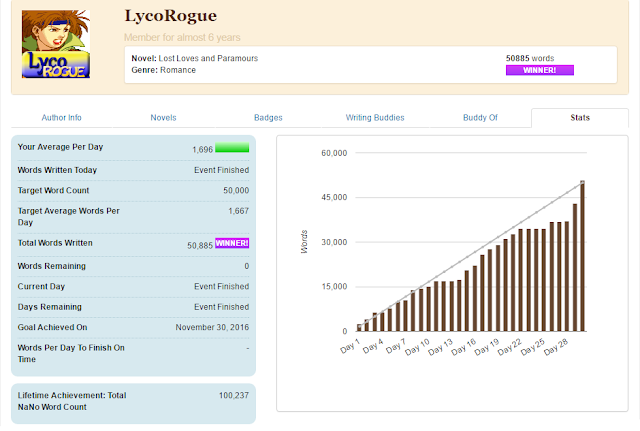Click the 'Target Average Words Per Day' label
The height and width of the screenshot is (431, 640).
(69, 217)
